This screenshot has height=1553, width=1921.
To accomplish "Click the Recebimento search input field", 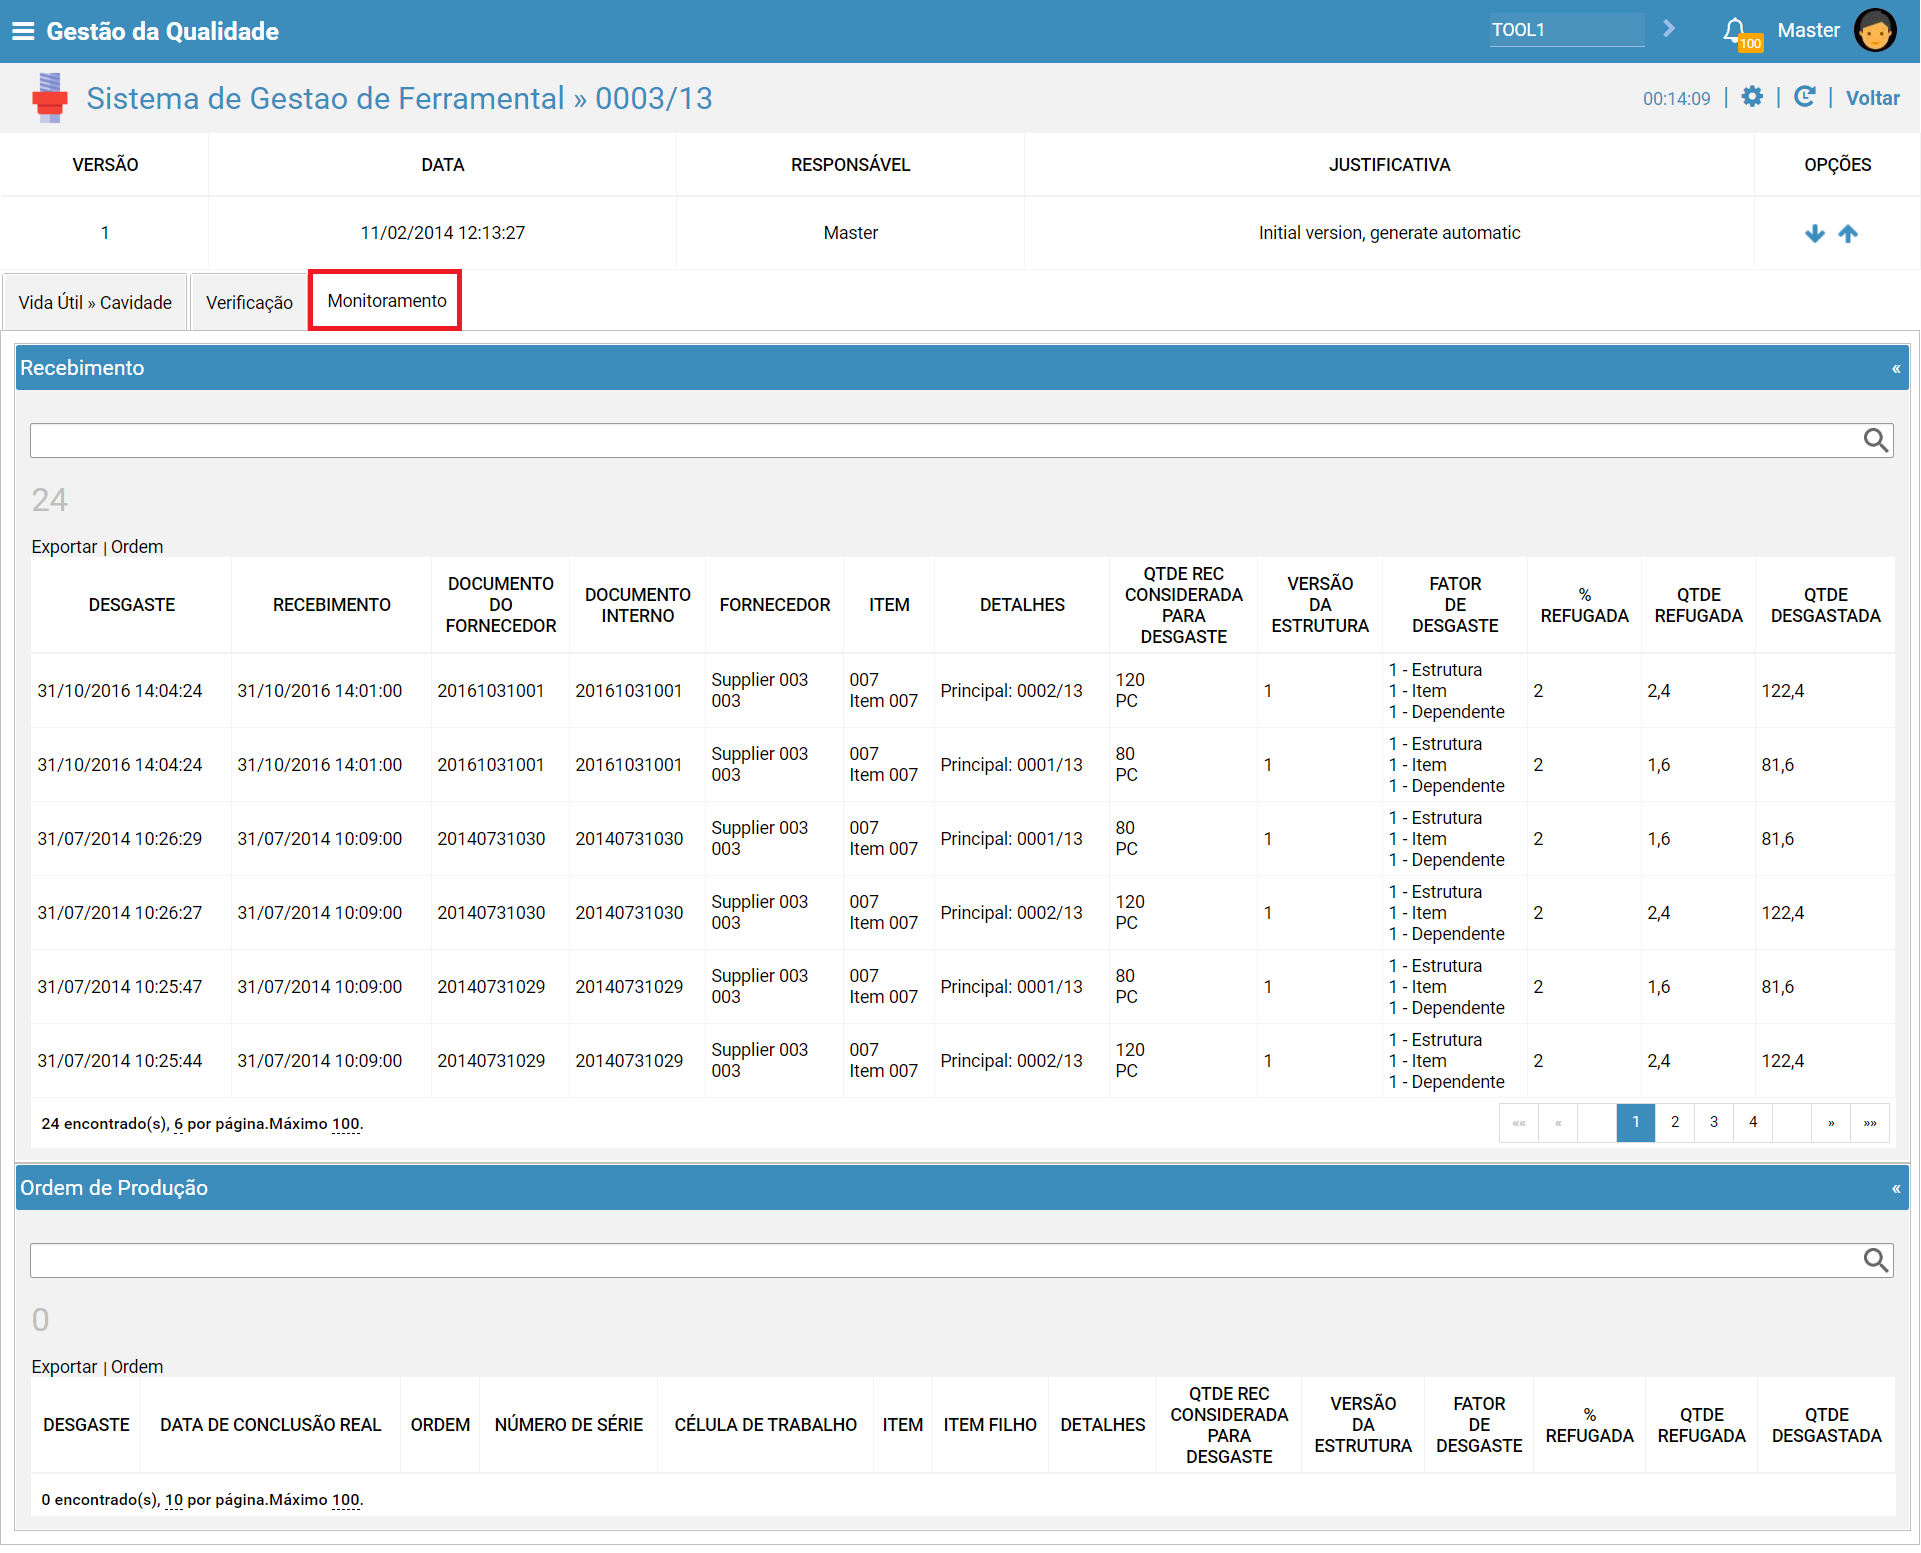I will (x=945, y=440).
